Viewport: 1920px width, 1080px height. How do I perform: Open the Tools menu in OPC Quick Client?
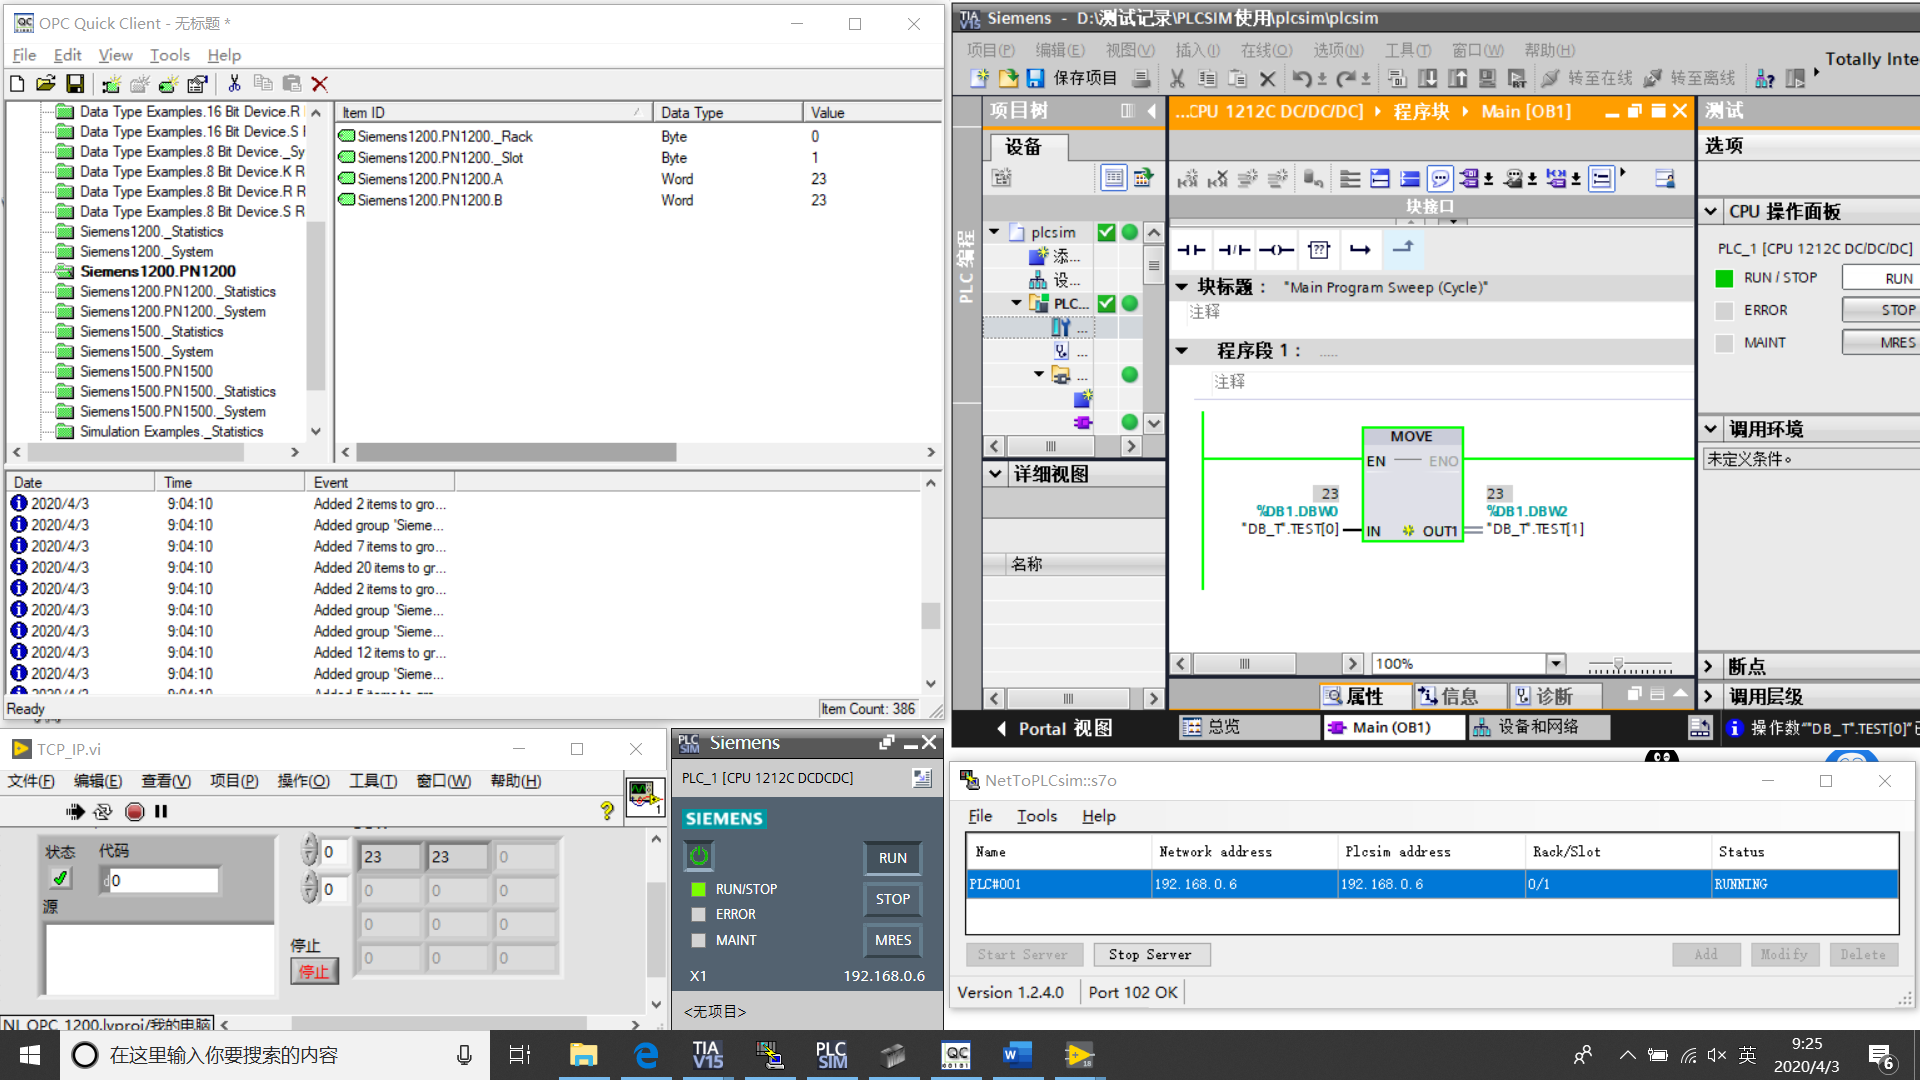[x=169, y=55]
